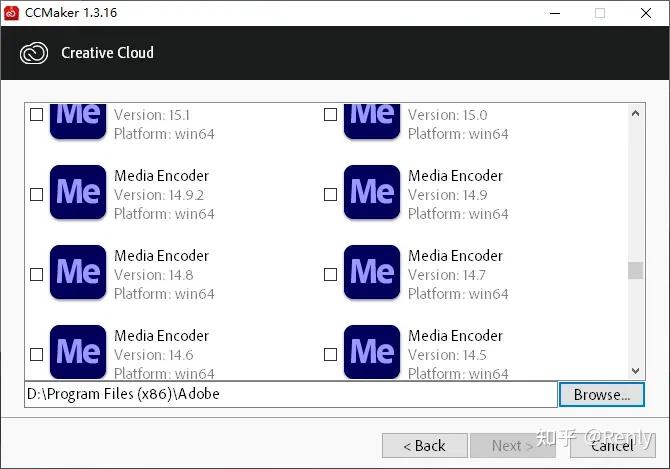Screen dimensions: 670x469
Task: Click the Creative Cloud logo
Action: tap(34, 53)
